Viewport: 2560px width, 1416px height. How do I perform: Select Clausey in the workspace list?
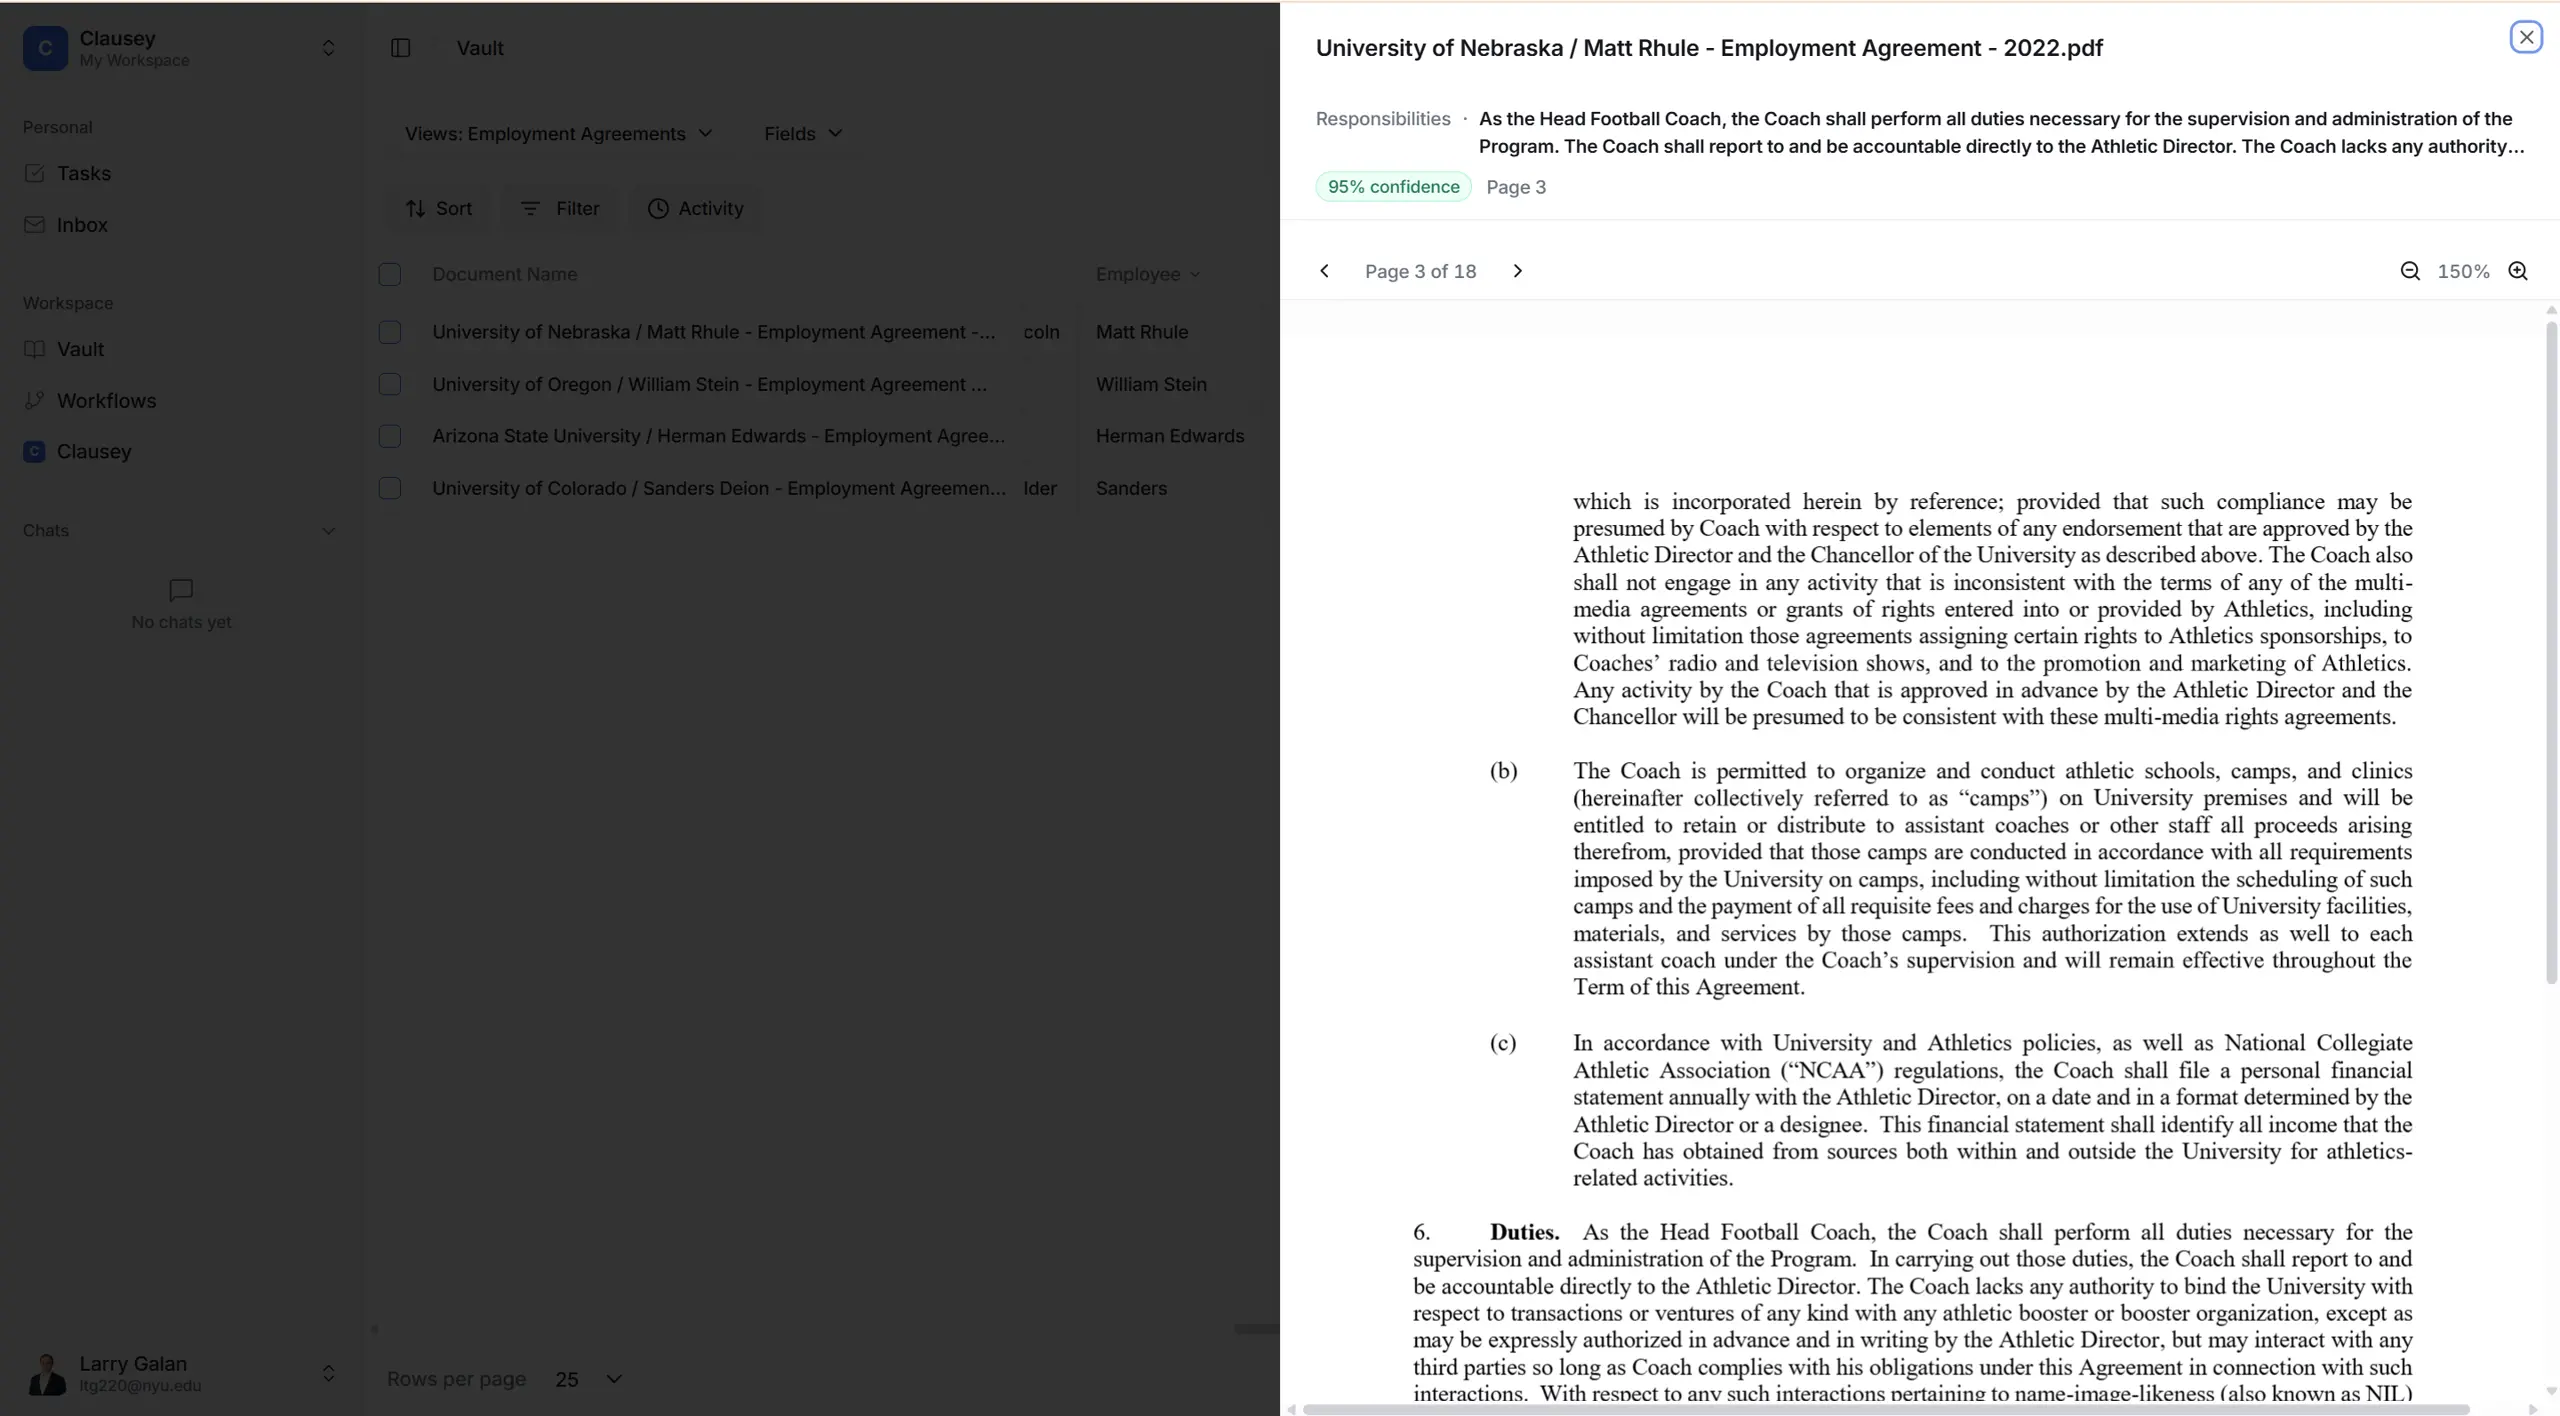93,451
